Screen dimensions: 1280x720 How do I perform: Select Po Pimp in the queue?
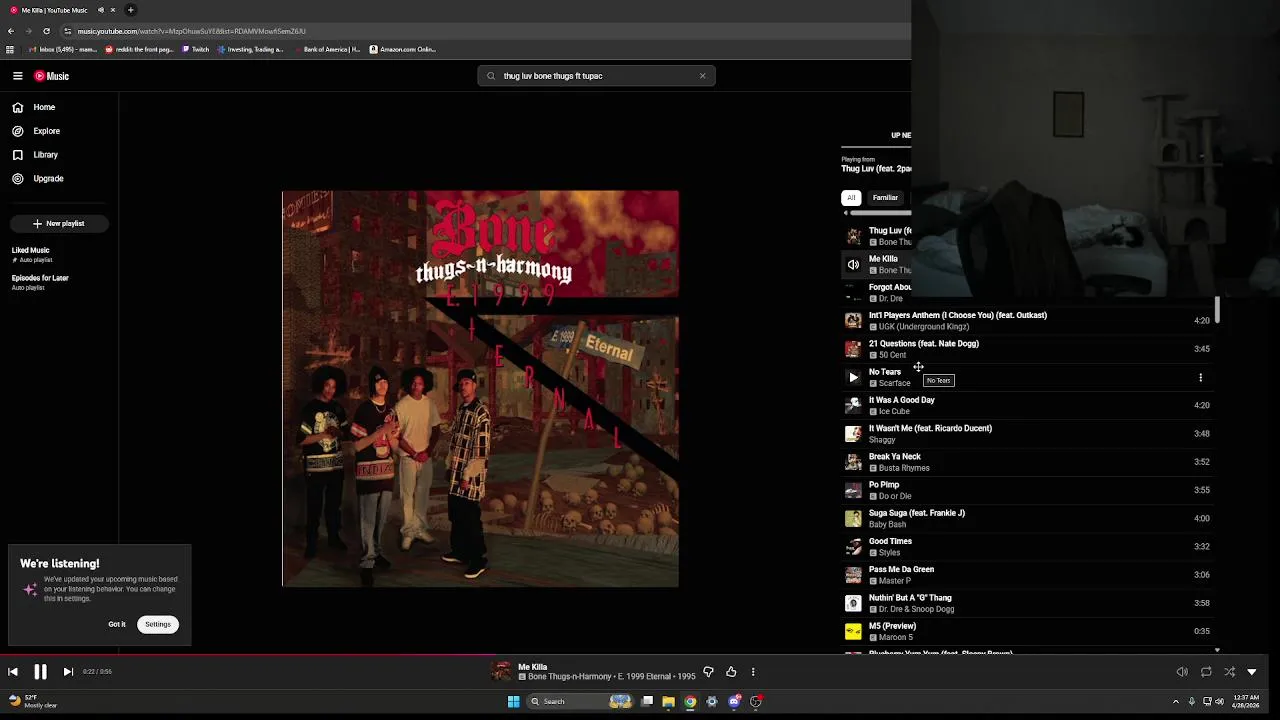(x=1029, y=490)
